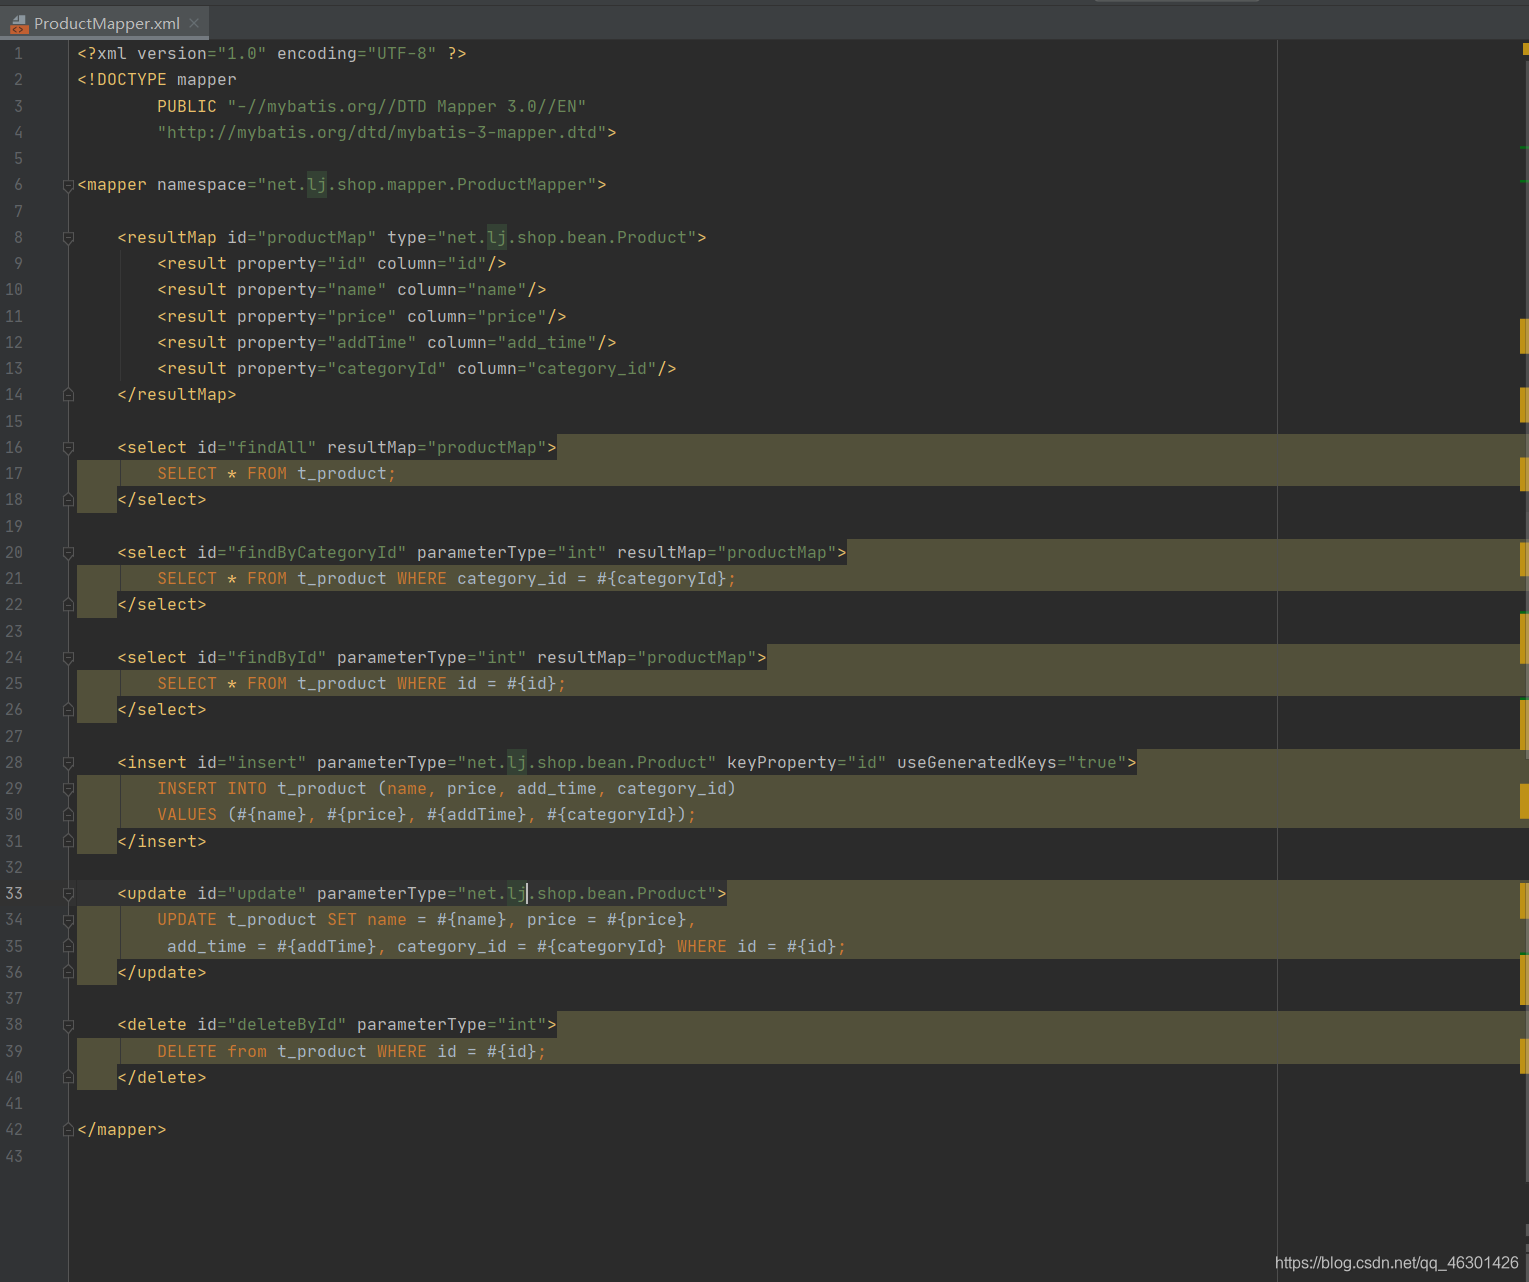Click the closing </mapper> tag
The width and height of the screenshot is (1529, 1282).
[122, 1130]
